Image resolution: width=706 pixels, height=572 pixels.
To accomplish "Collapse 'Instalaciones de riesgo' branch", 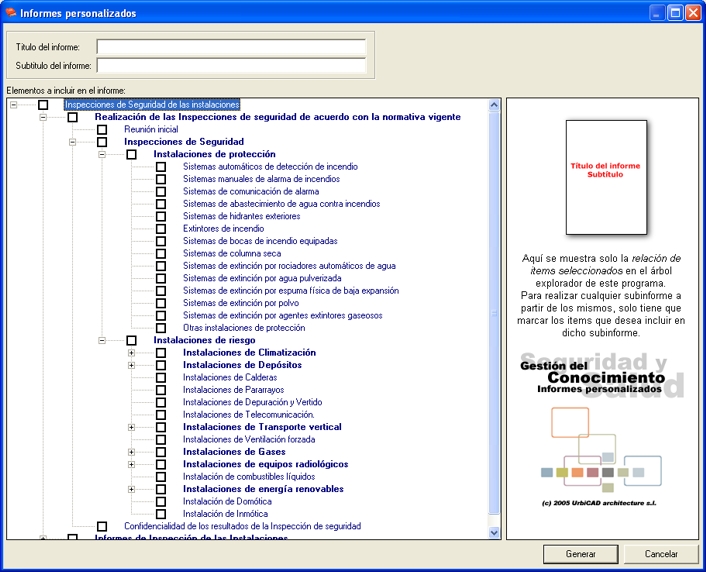I will [102, 340].
